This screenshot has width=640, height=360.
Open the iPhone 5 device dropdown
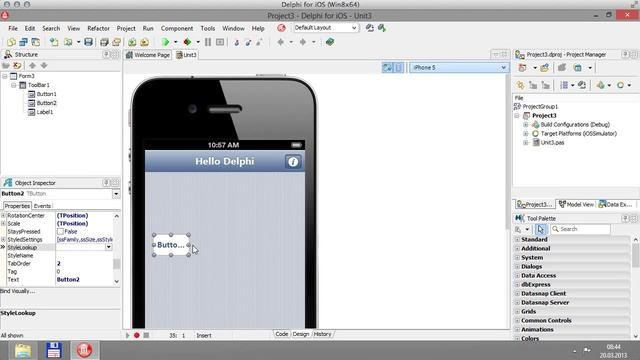pyautogui.click(x=503, y=68)
